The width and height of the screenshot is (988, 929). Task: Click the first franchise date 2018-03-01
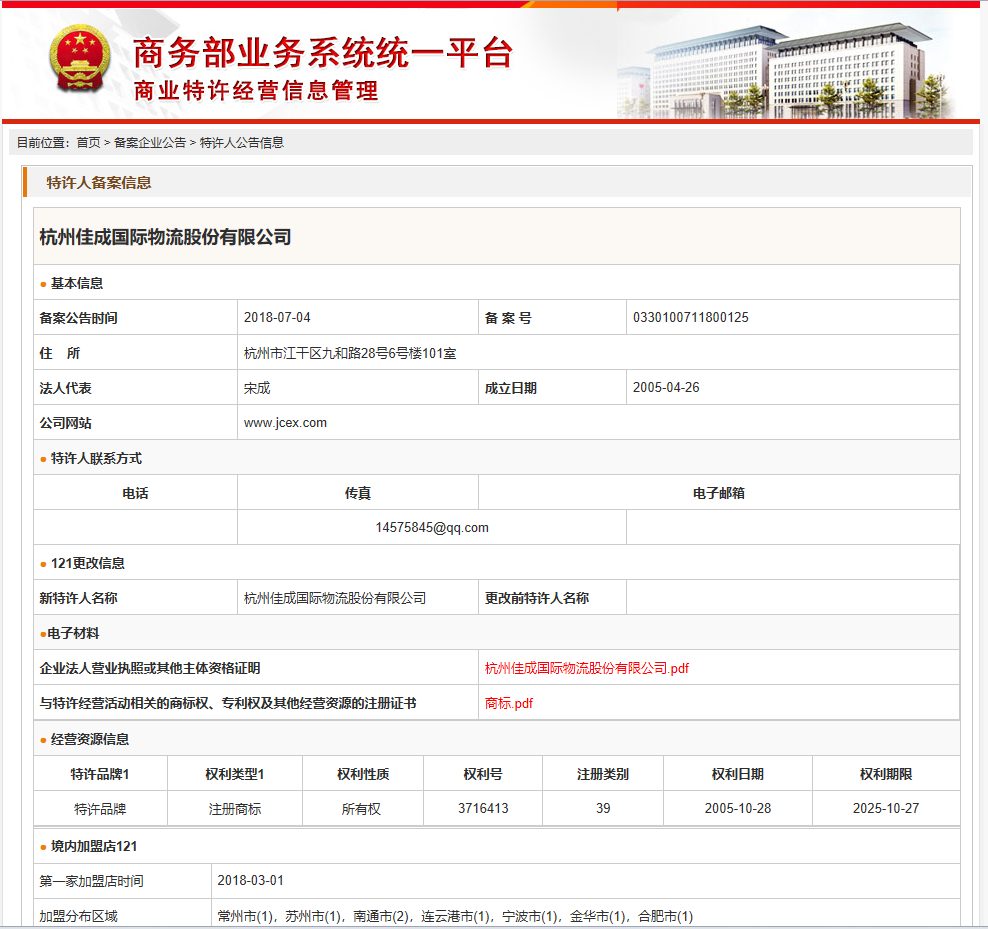(251, 880)
